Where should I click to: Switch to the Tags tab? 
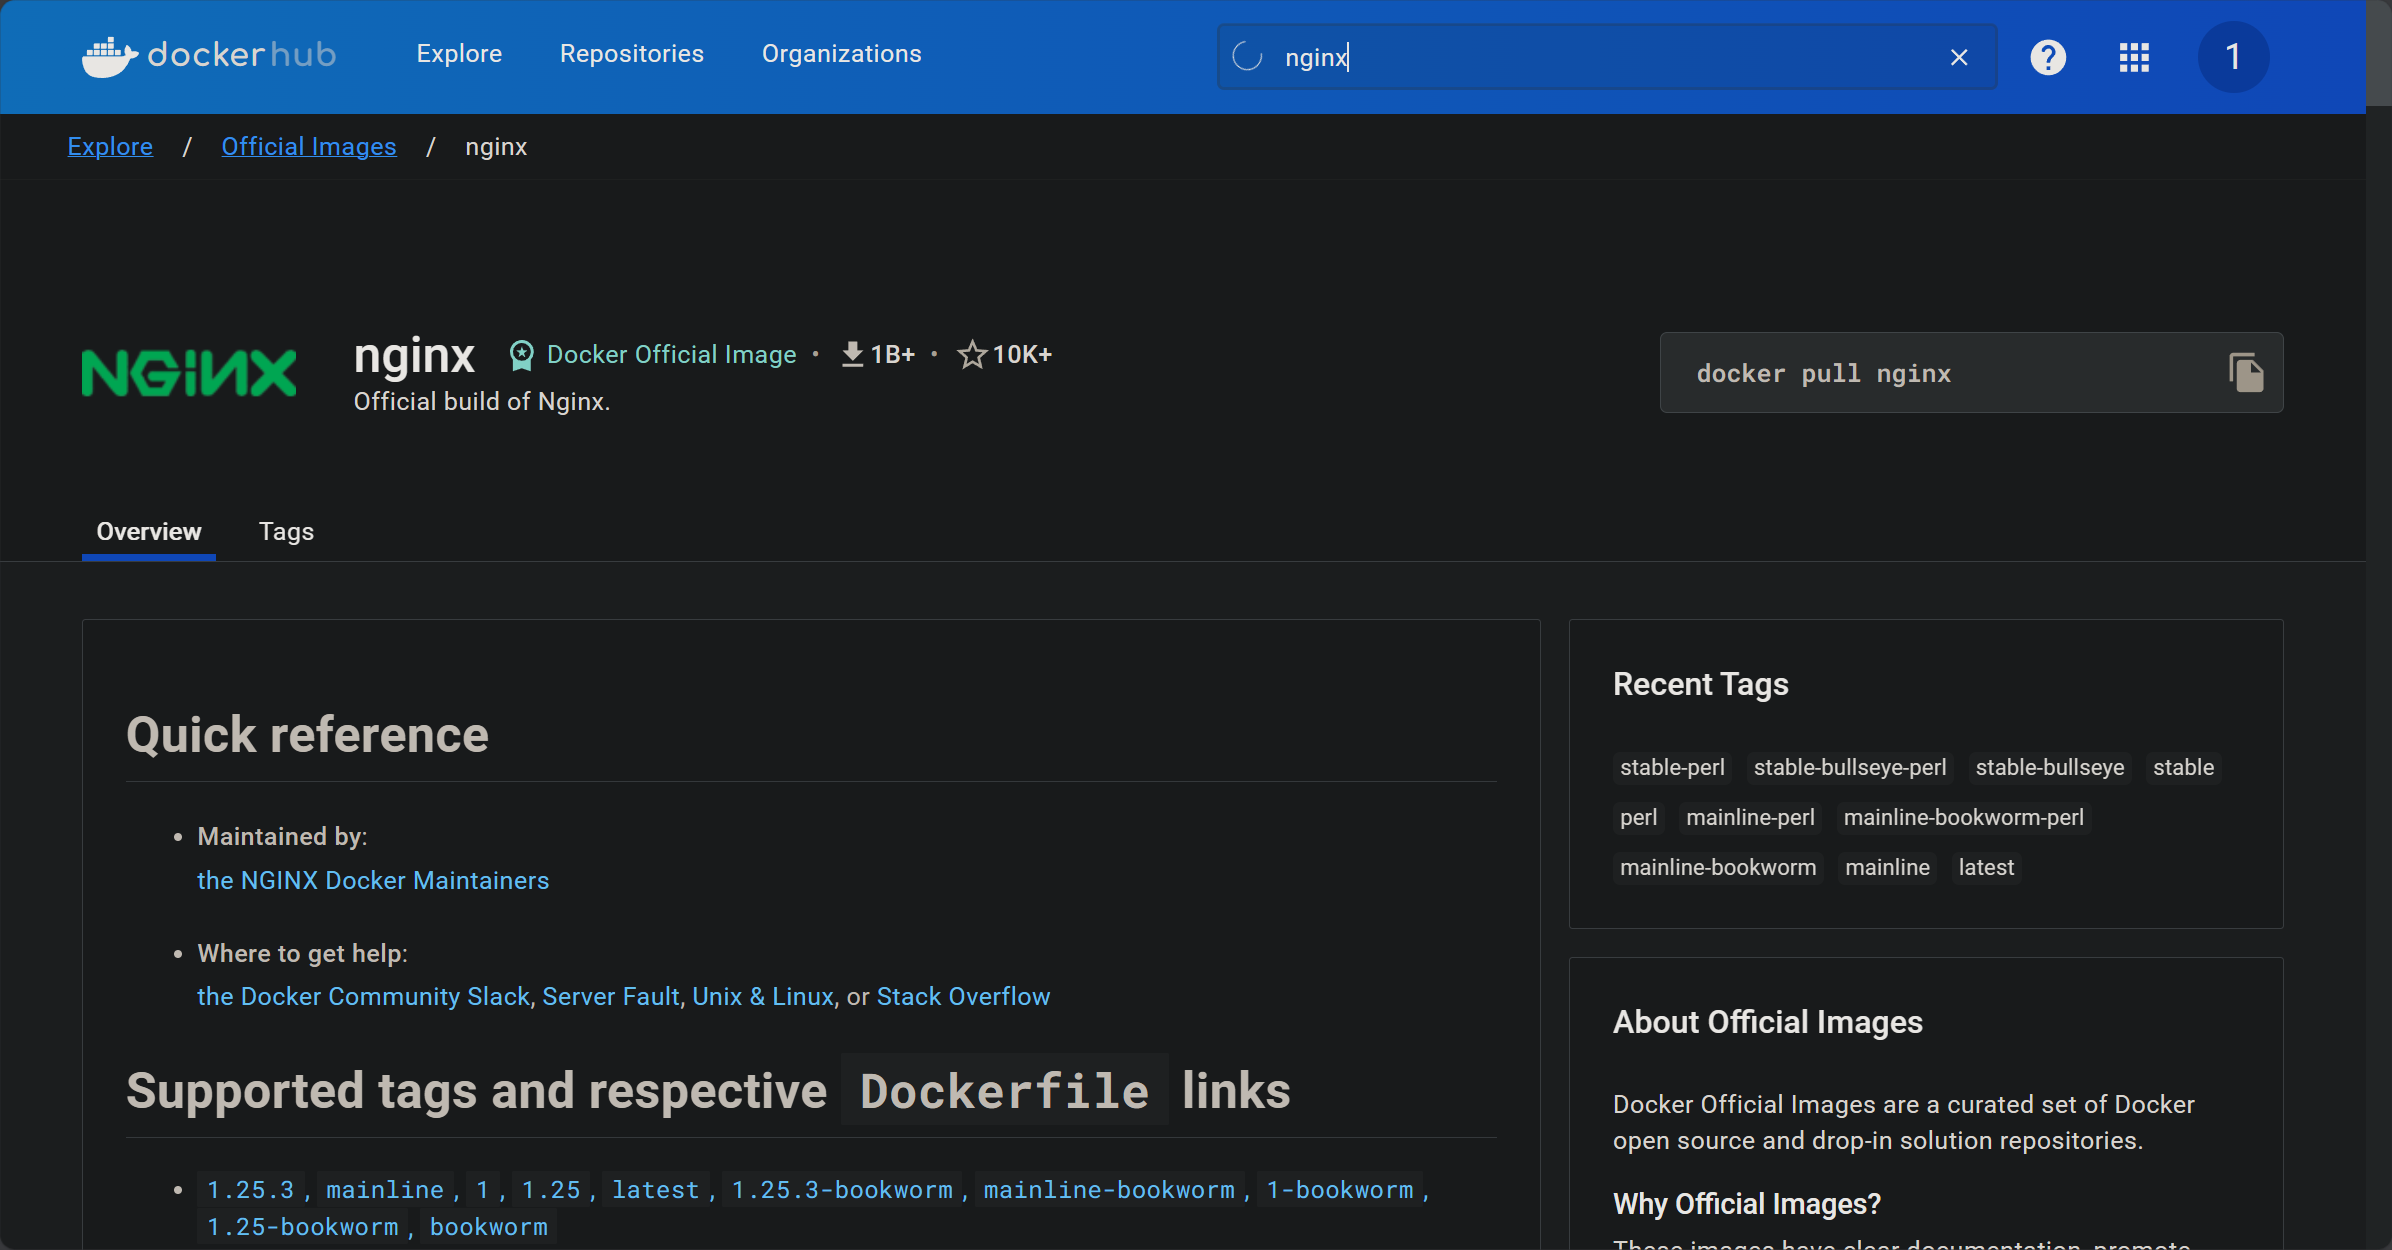coord(286,532)
